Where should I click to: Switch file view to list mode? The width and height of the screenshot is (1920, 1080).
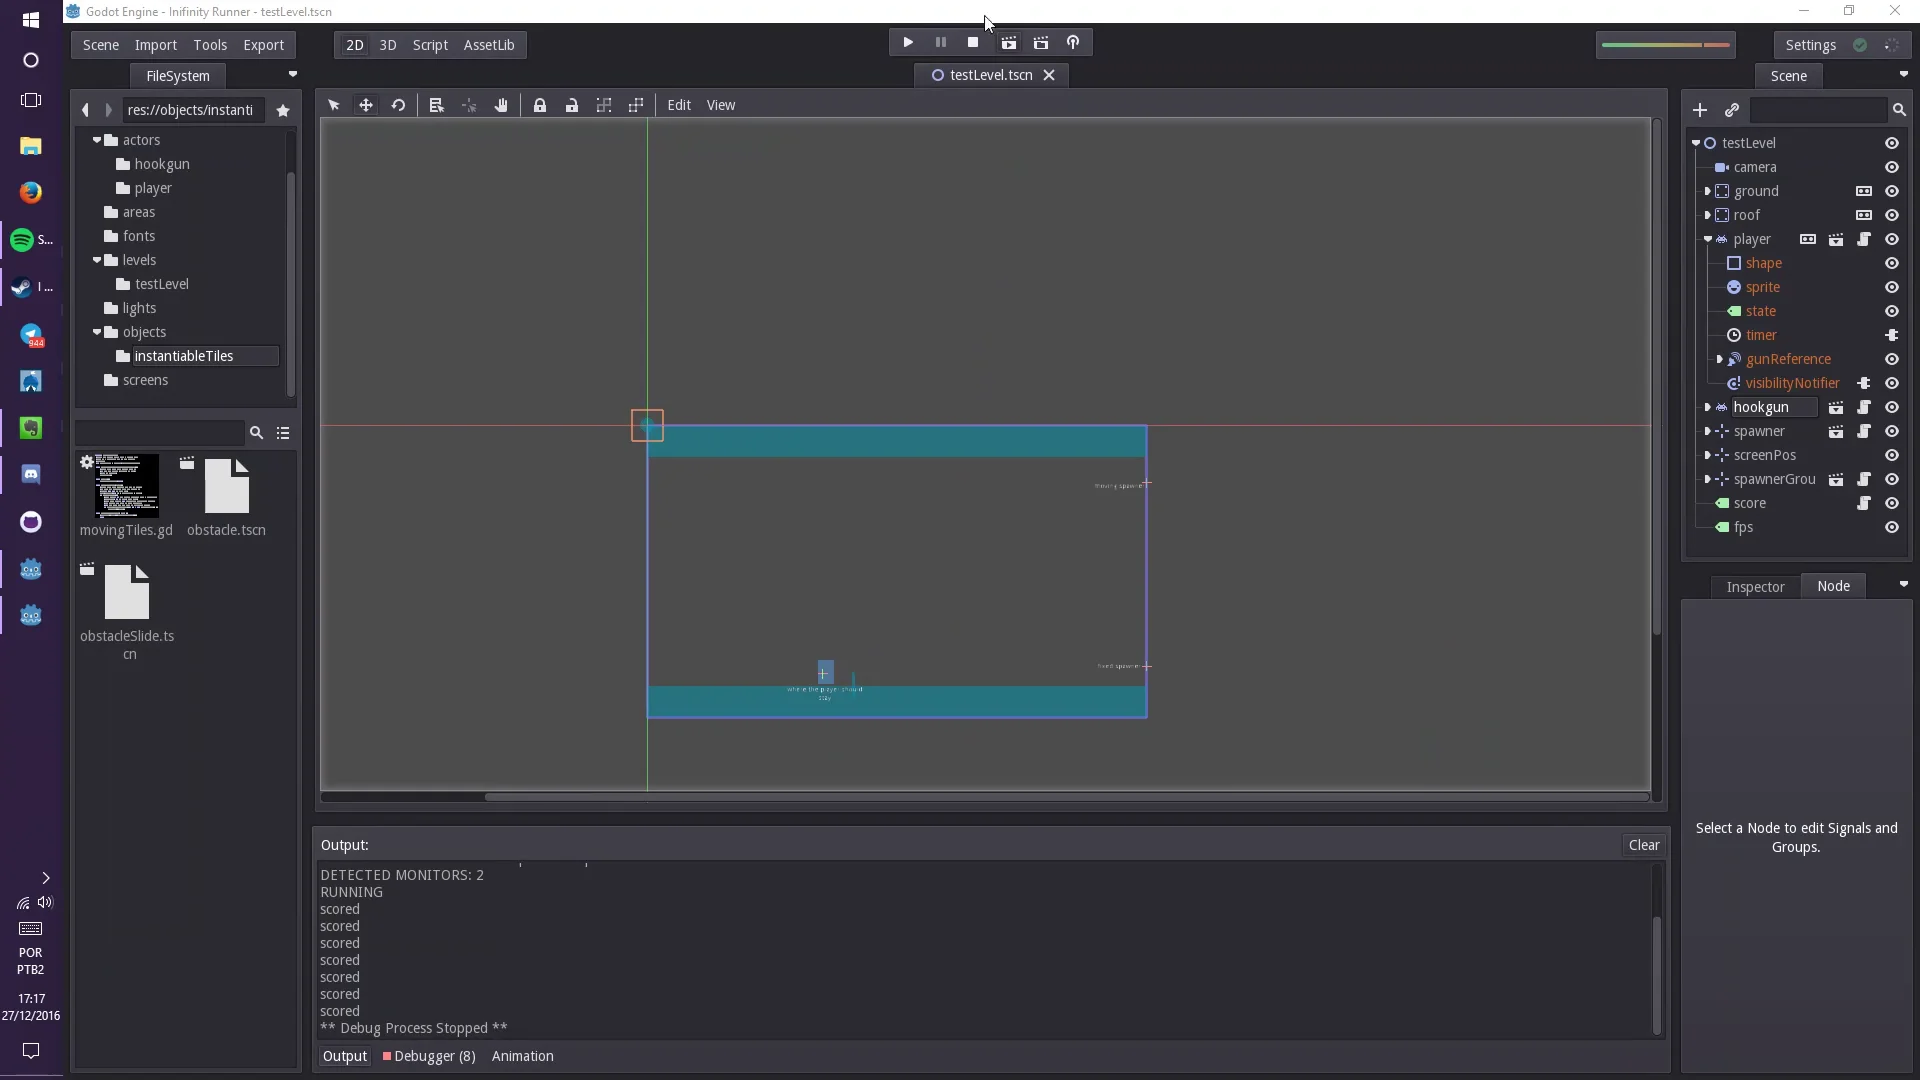[x=283, y=433]
